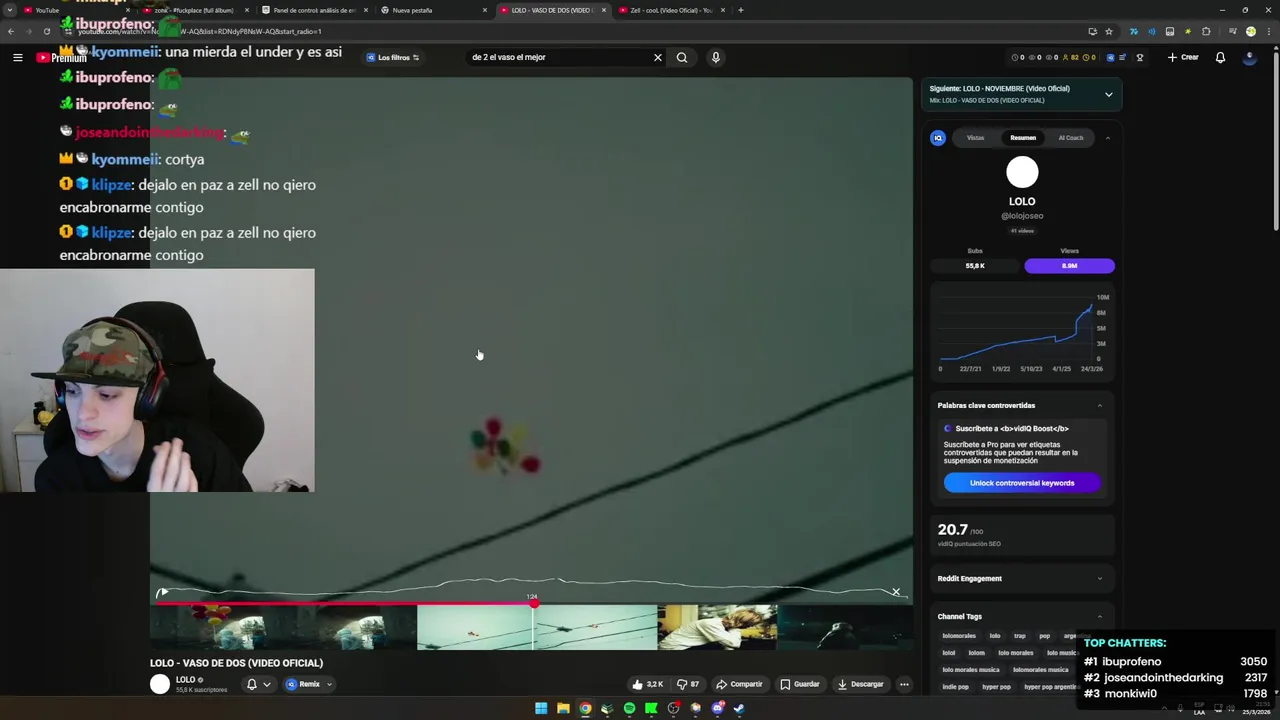
Task: Open Windows Start menu
Action: [x=541, y=708]
